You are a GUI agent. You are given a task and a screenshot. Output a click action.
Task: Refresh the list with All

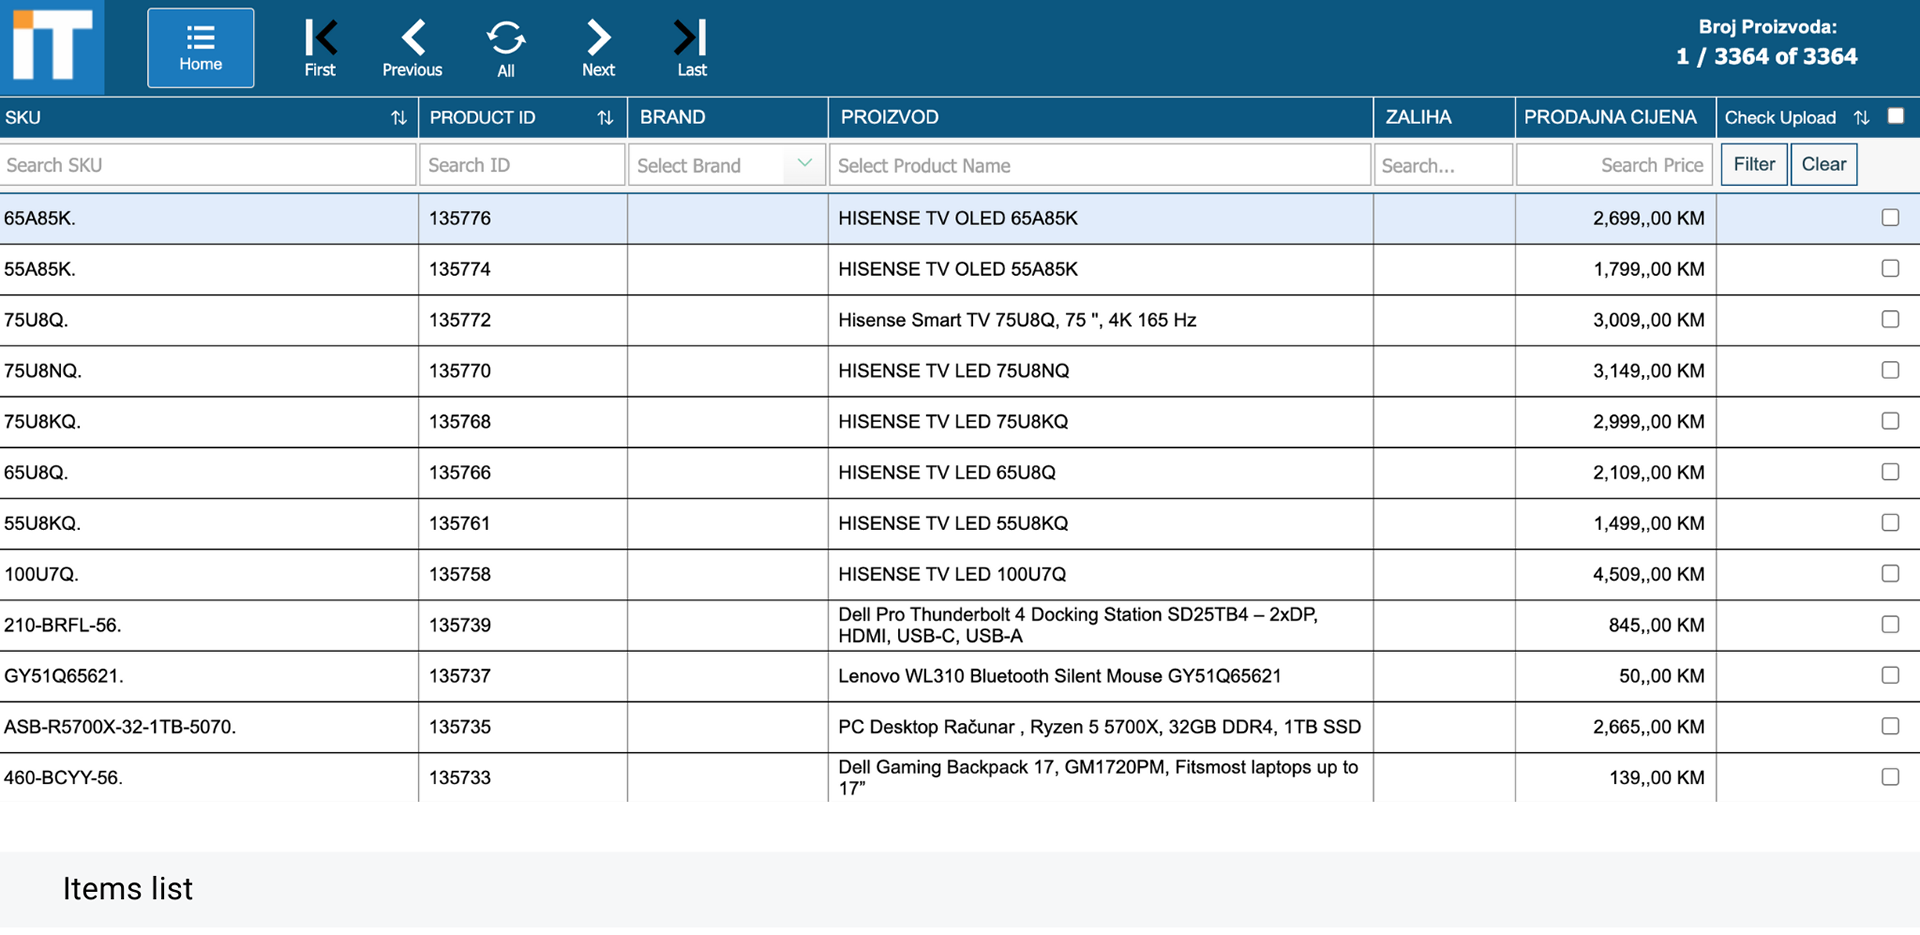pyautogui.click(x=506, y=48)
